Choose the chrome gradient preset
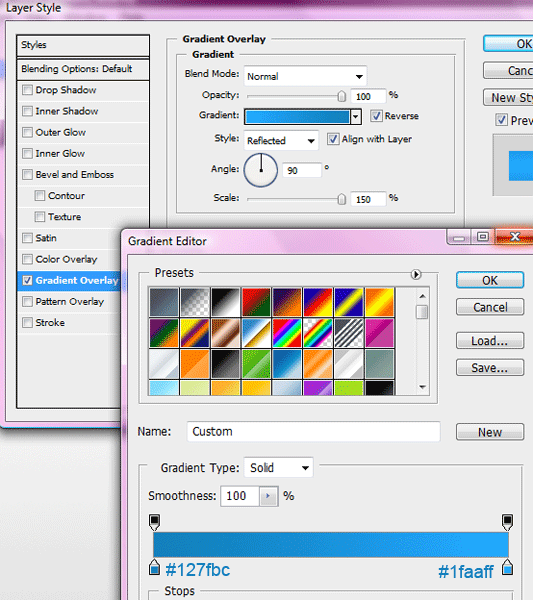The height and width of the screenshot is (600, 533). click(256, 333)
